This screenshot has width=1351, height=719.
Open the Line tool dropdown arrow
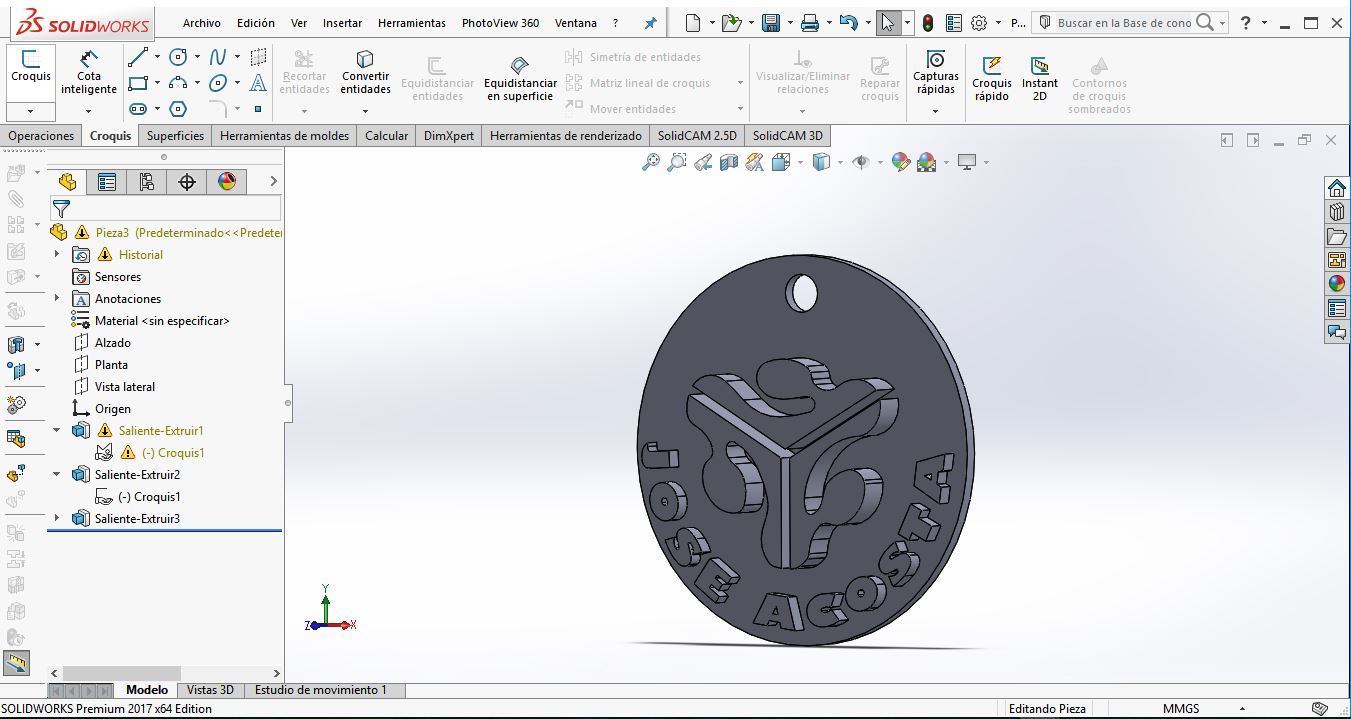pos(157,57)
